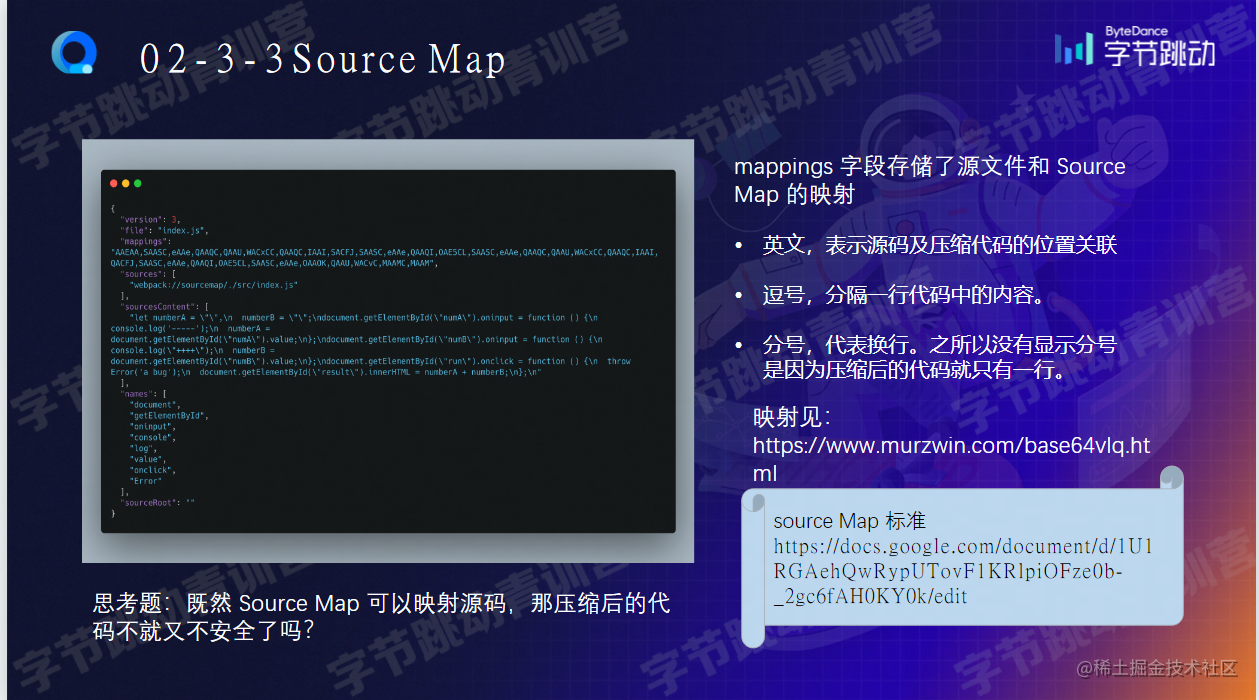This screenshot has width=1259, height=700.
Task: Open the murzwin base64vlq.html link
Action: 951,459
